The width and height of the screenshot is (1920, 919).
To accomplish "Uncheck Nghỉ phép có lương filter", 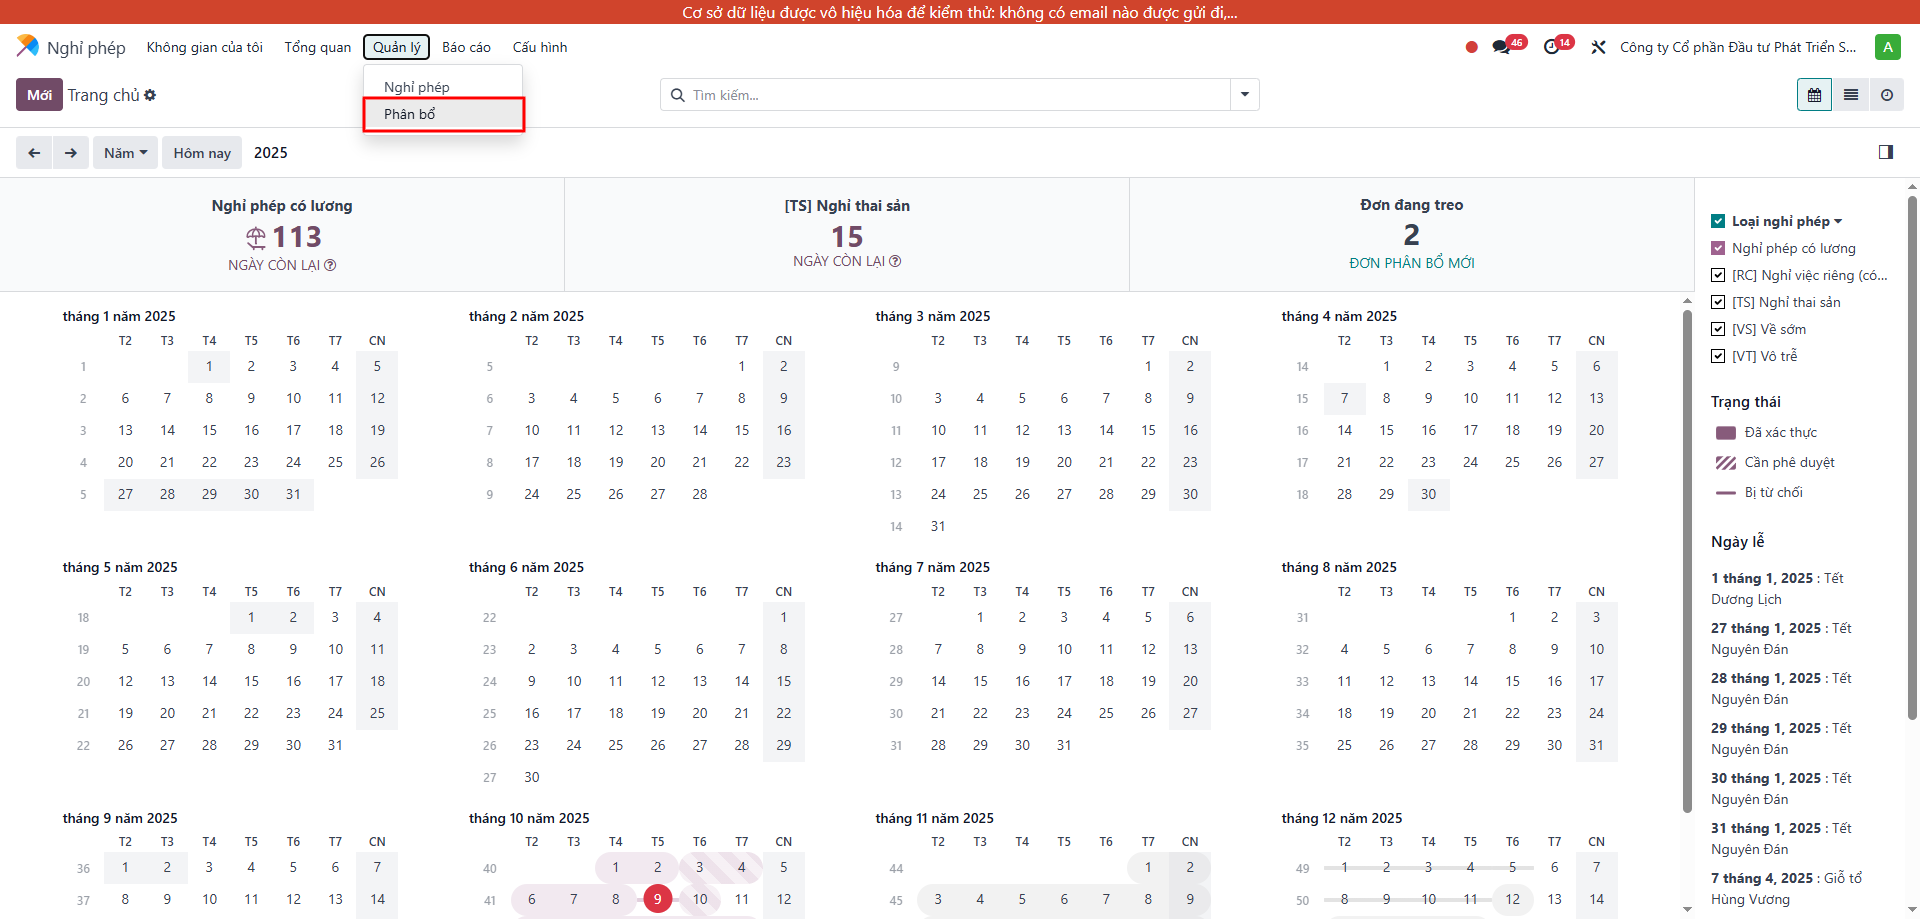I will coord(1718,248).
